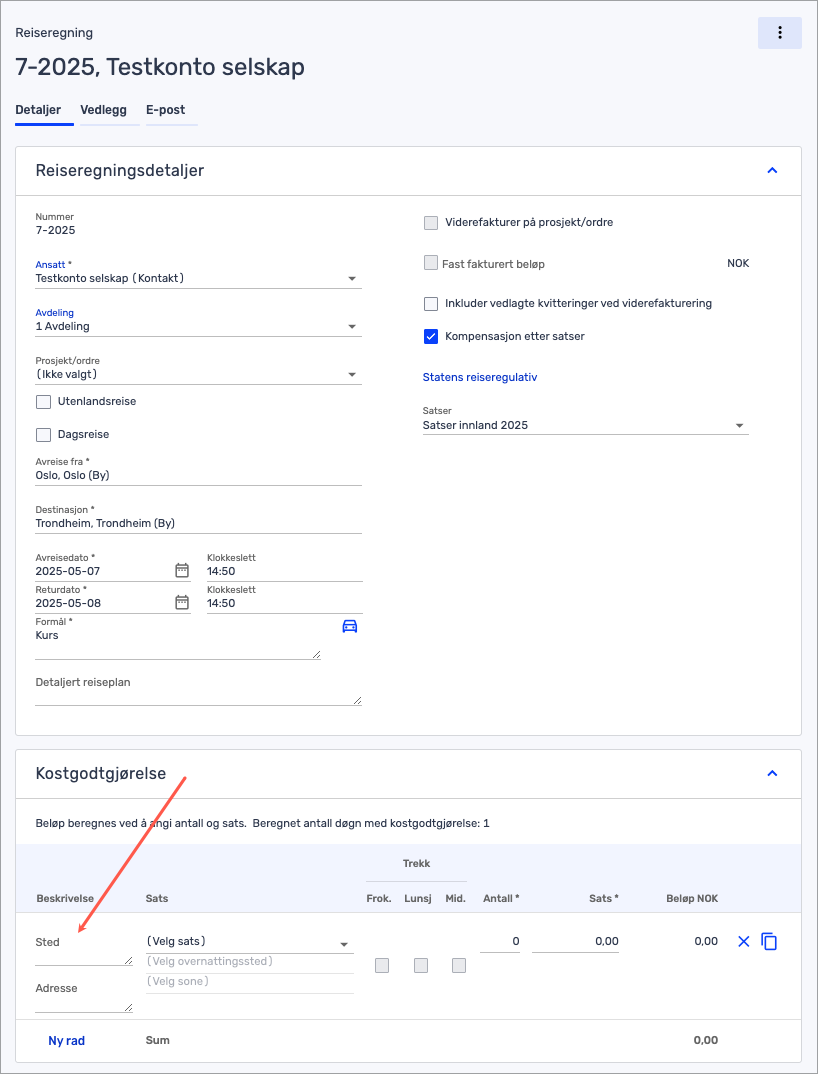Open the Avreisedato calendar picker
818x1074 pixels.
tap(182, 571)
